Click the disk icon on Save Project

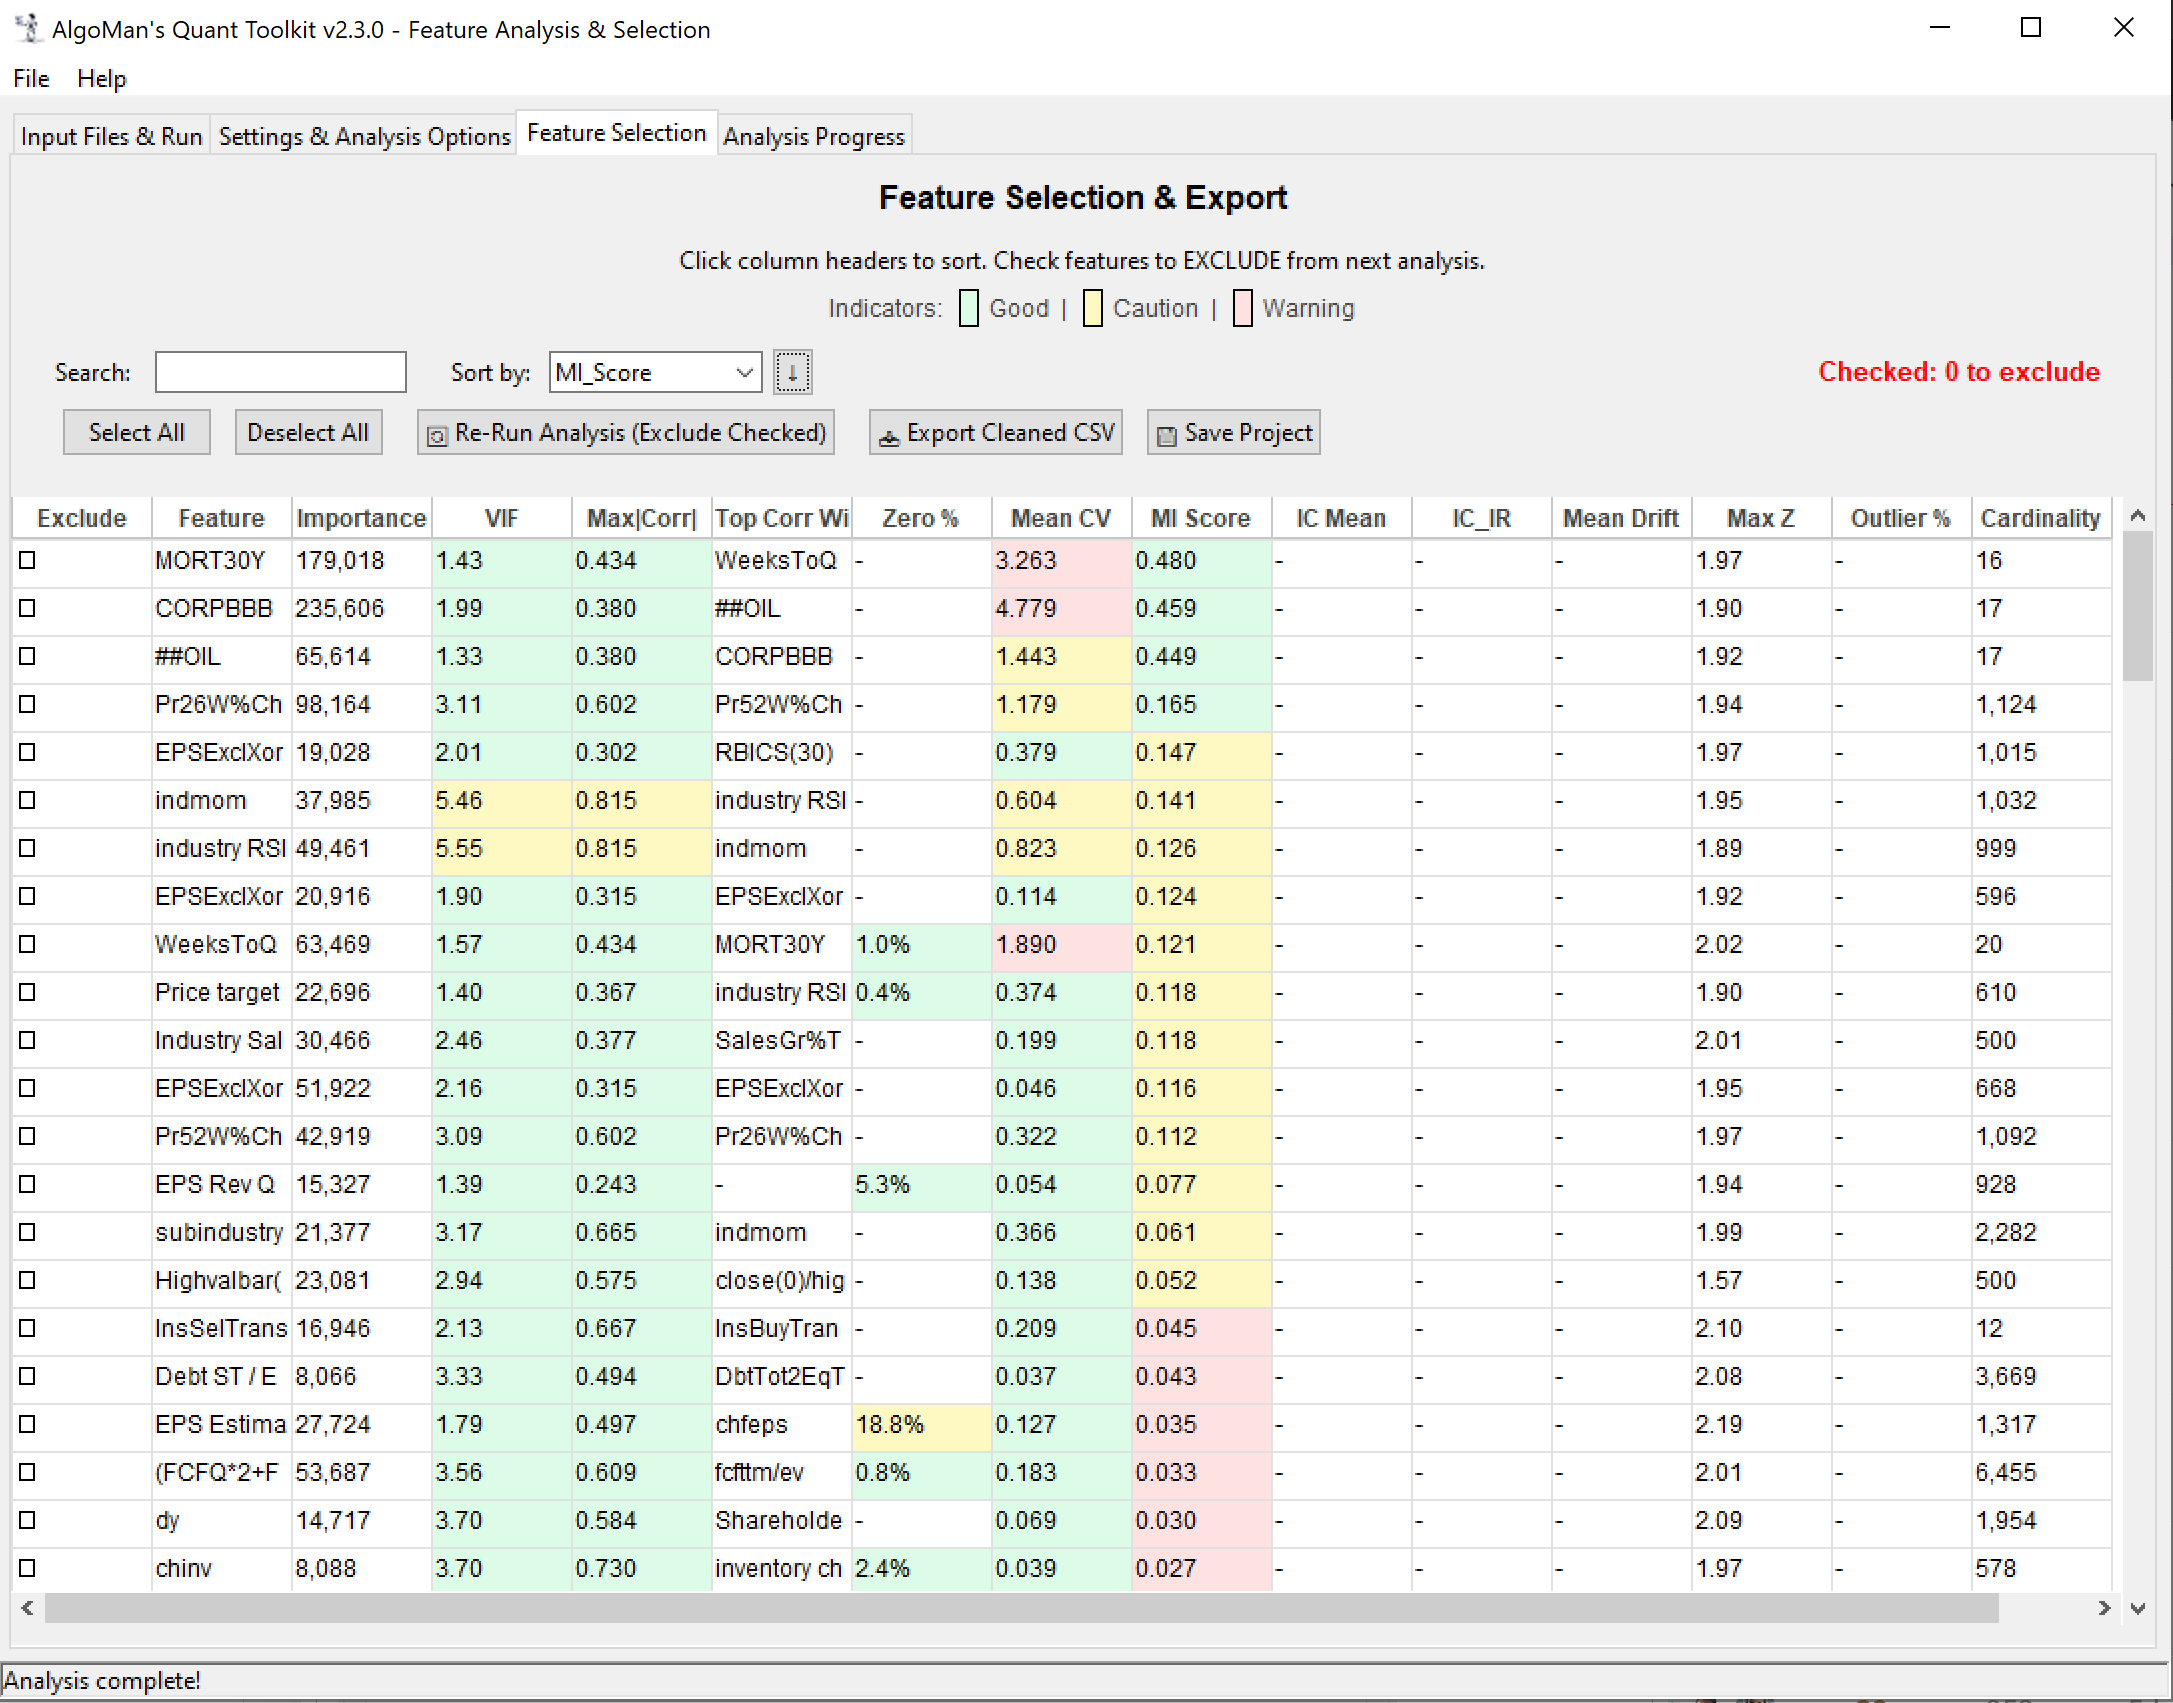click(x=1165, y=433)
